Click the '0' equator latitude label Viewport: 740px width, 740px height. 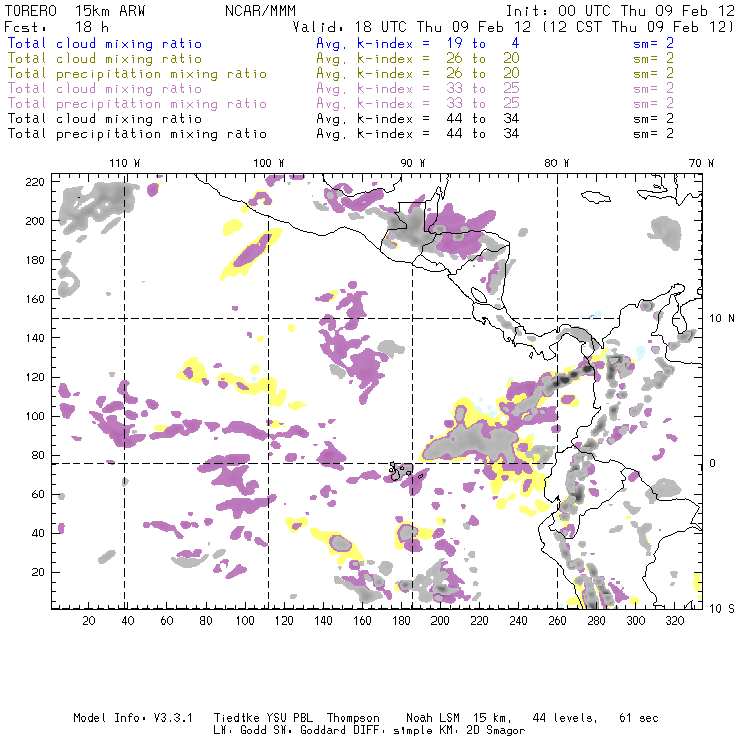pyautogui.click(x=713, y=463)
